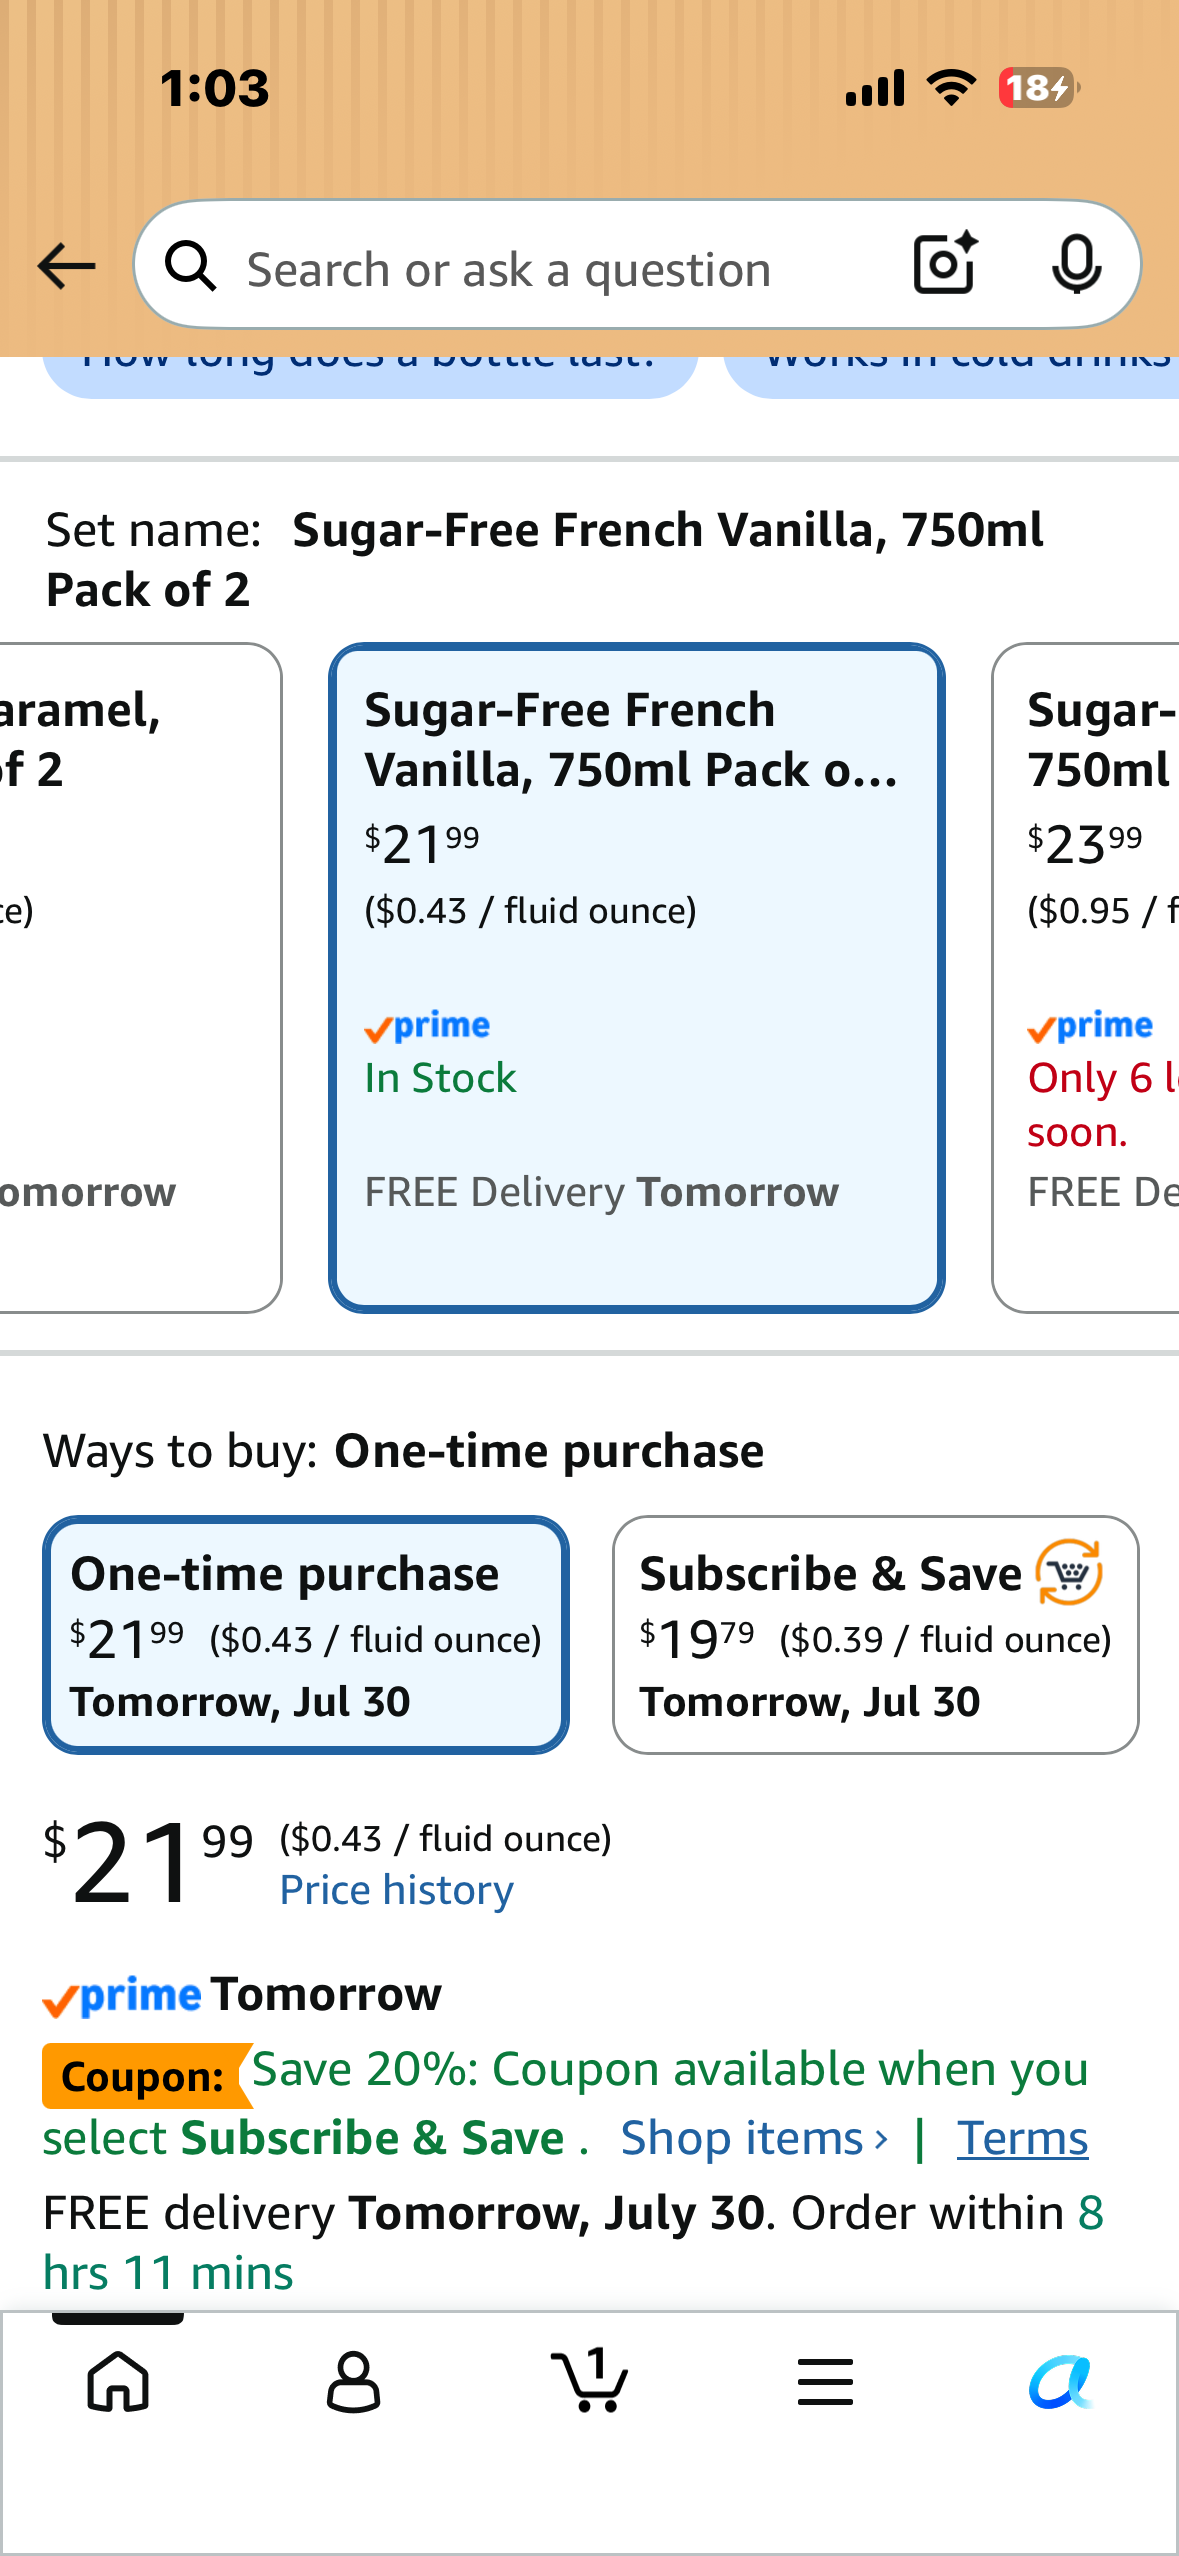The image size is (1179, 2556).
Task: Open coupon Terms link
Action: tap(1022, 2138)
